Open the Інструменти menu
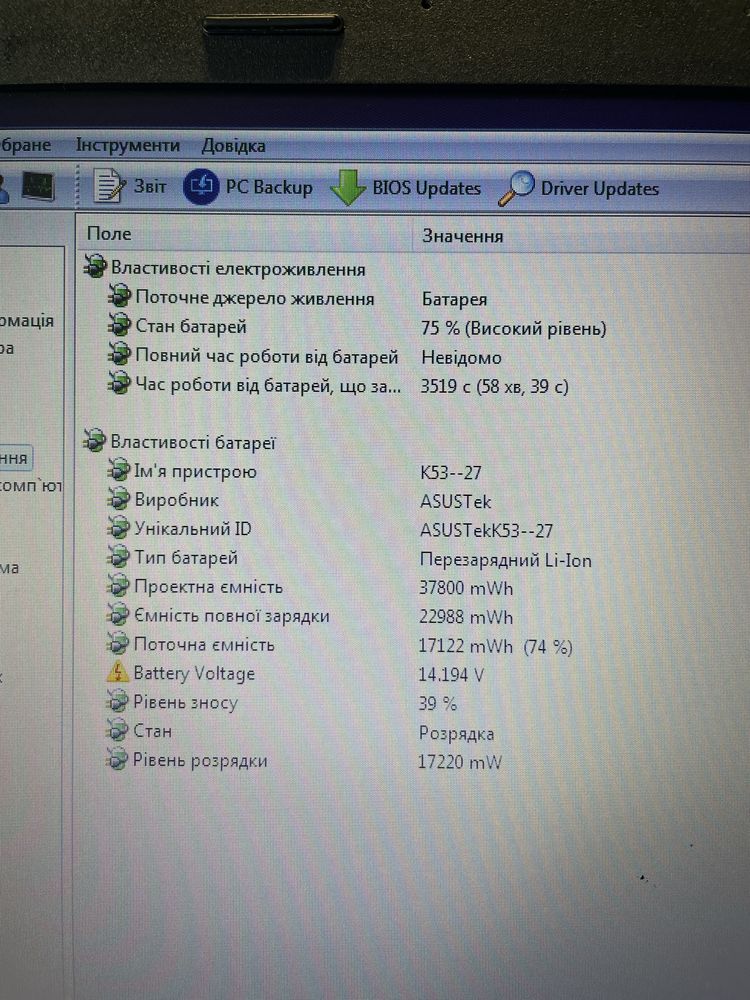 coord(128,145)
